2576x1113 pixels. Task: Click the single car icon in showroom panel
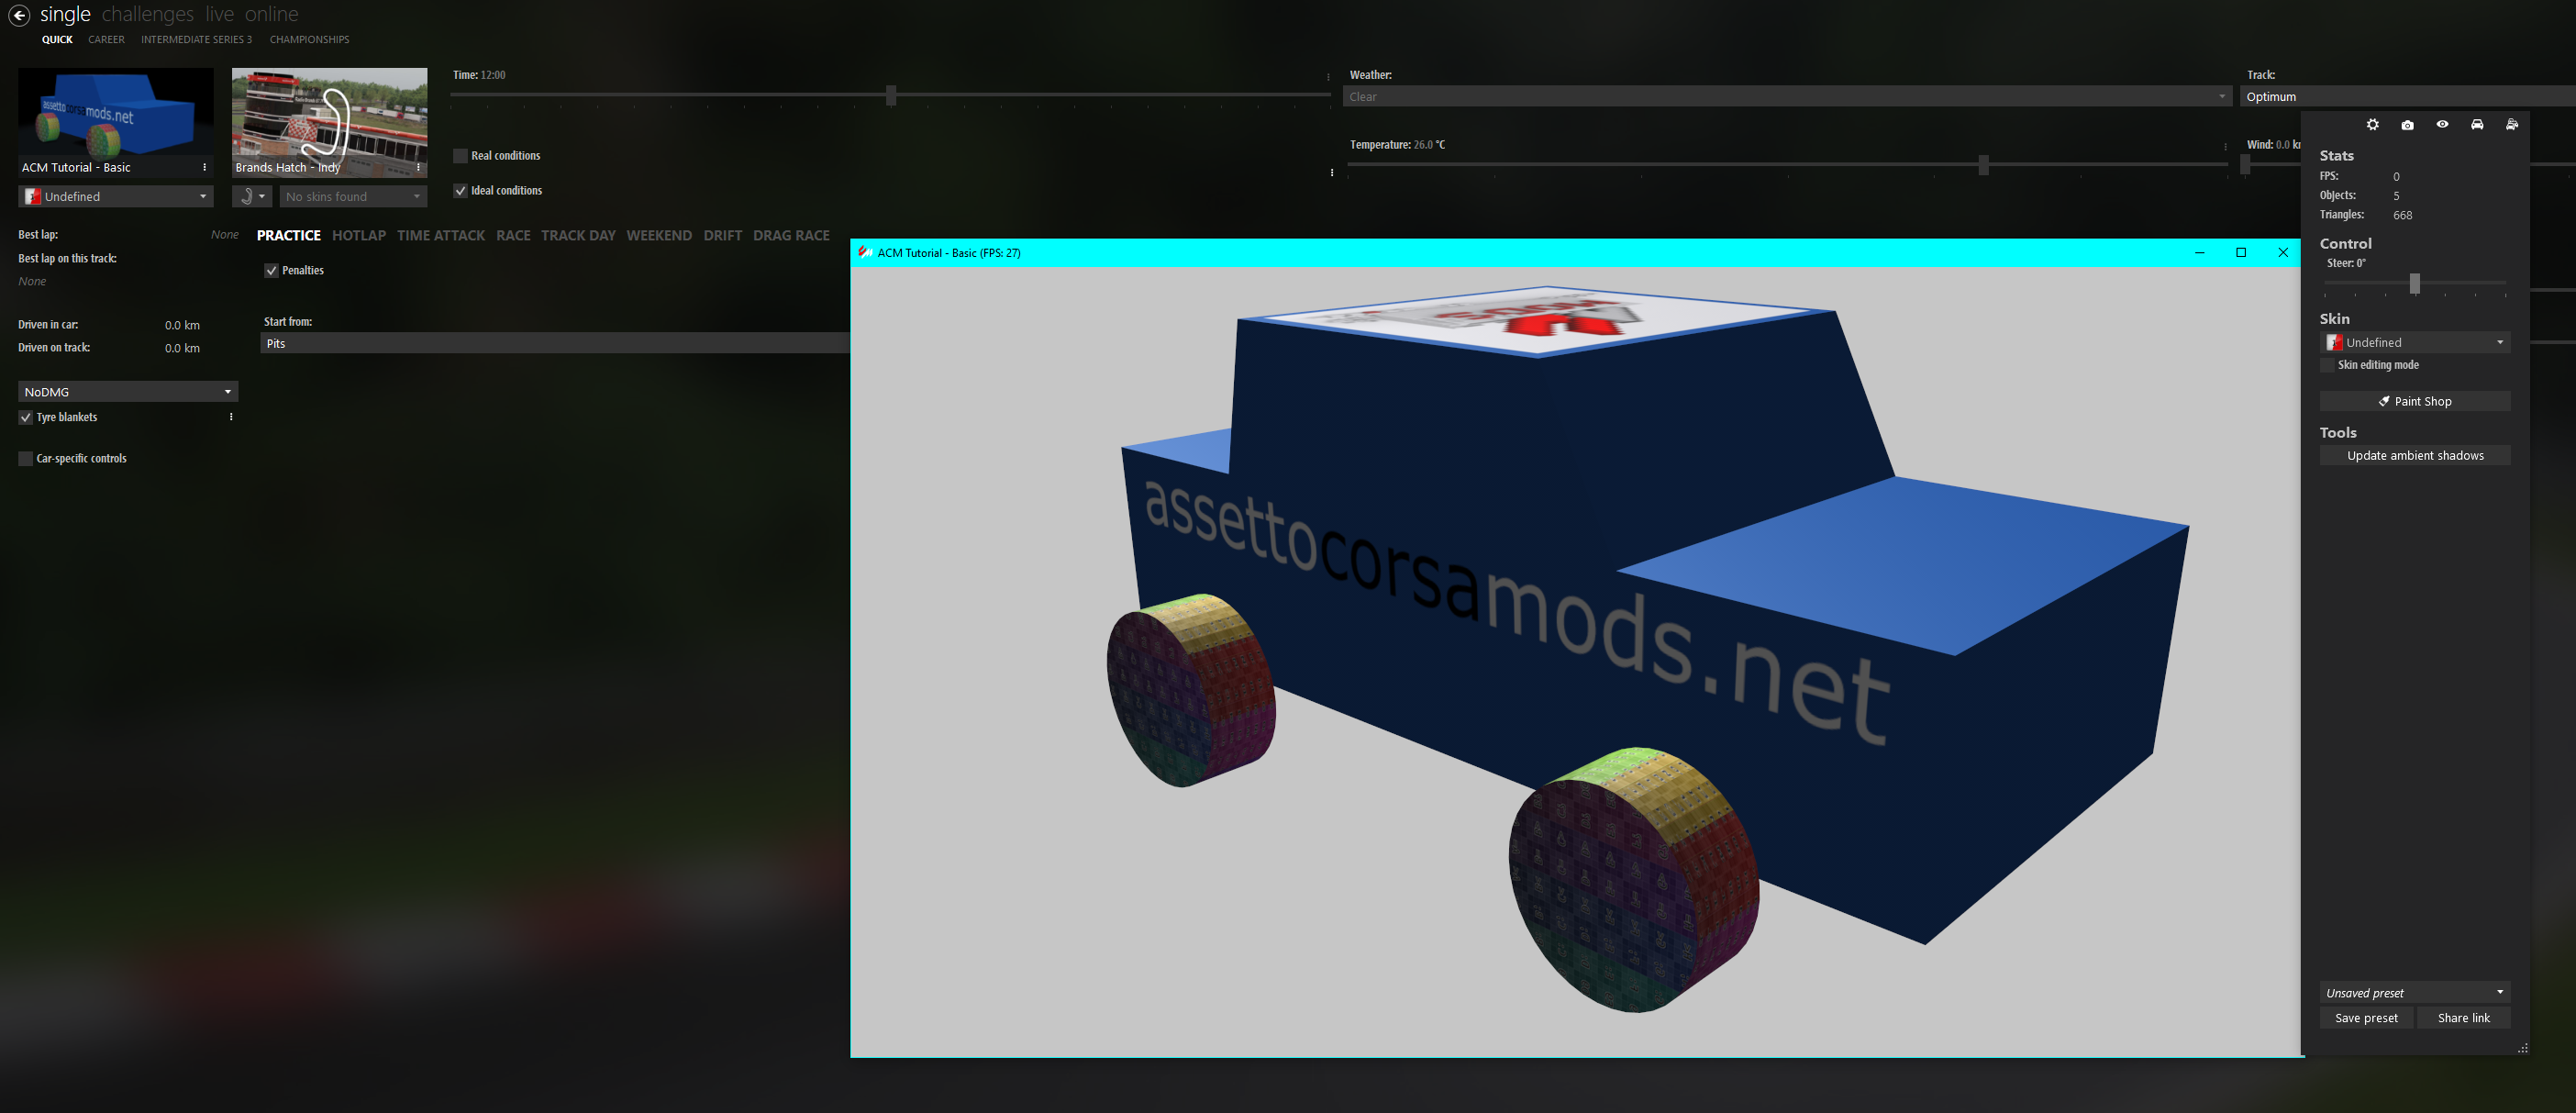pos(2477,124)
